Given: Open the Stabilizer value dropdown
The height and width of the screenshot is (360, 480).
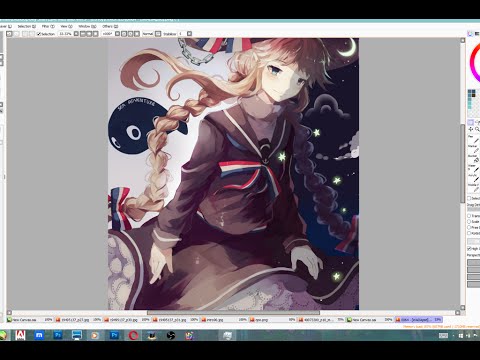Looking at the screenshot, I should click(189, 34).
